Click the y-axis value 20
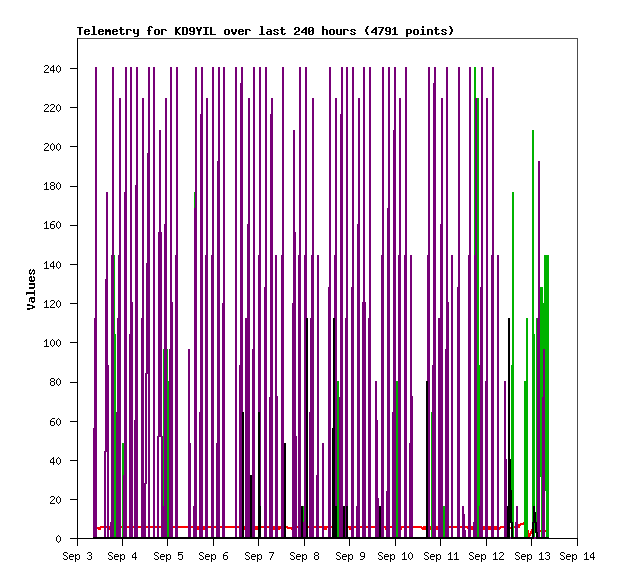The width and height of the screenshot is (618, 579). [x=56, y=500]
